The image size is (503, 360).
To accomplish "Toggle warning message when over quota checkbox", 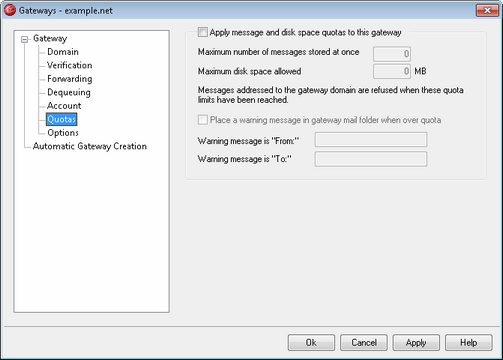I will point(203,120).
